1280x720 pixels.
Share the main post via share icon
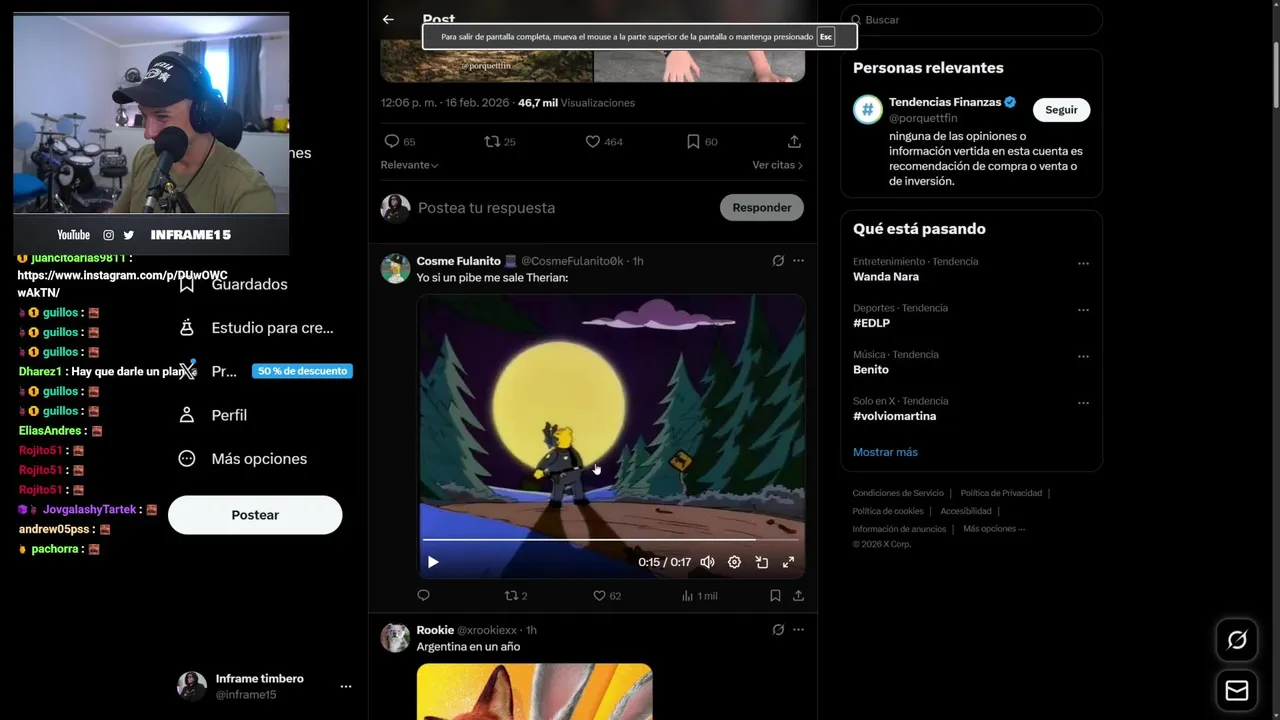[x=794, y=142]
